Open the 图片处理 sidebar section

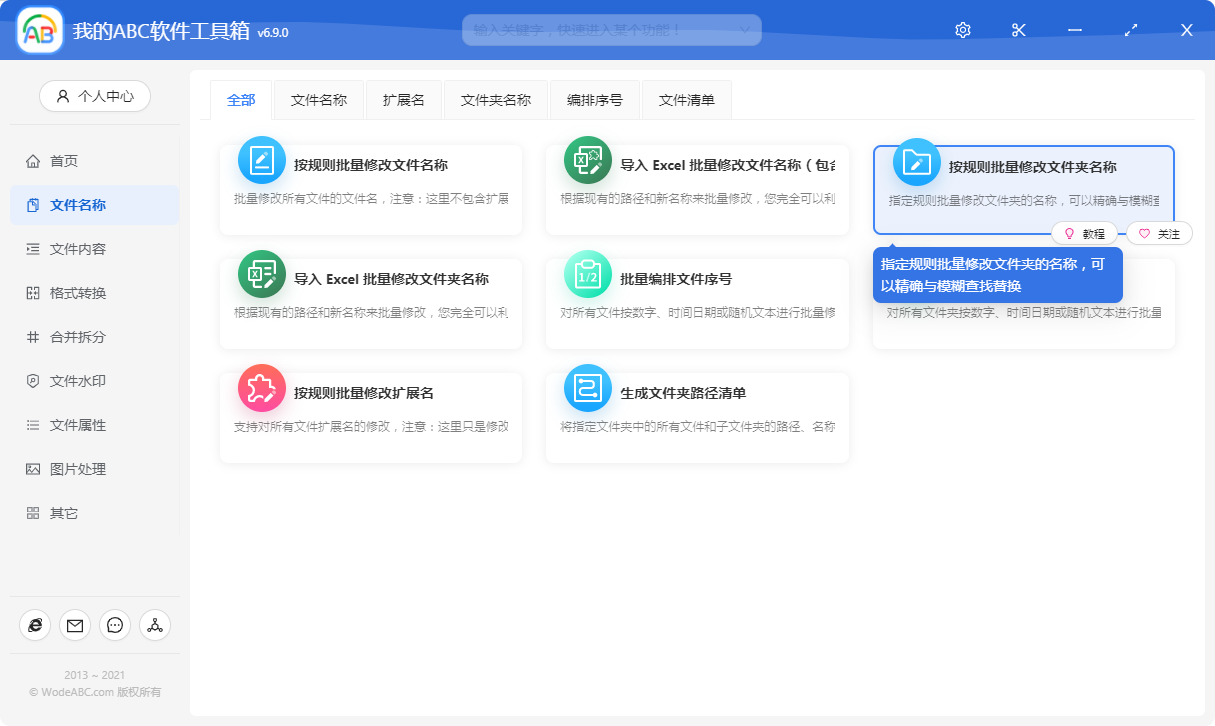tap(65, 468)
